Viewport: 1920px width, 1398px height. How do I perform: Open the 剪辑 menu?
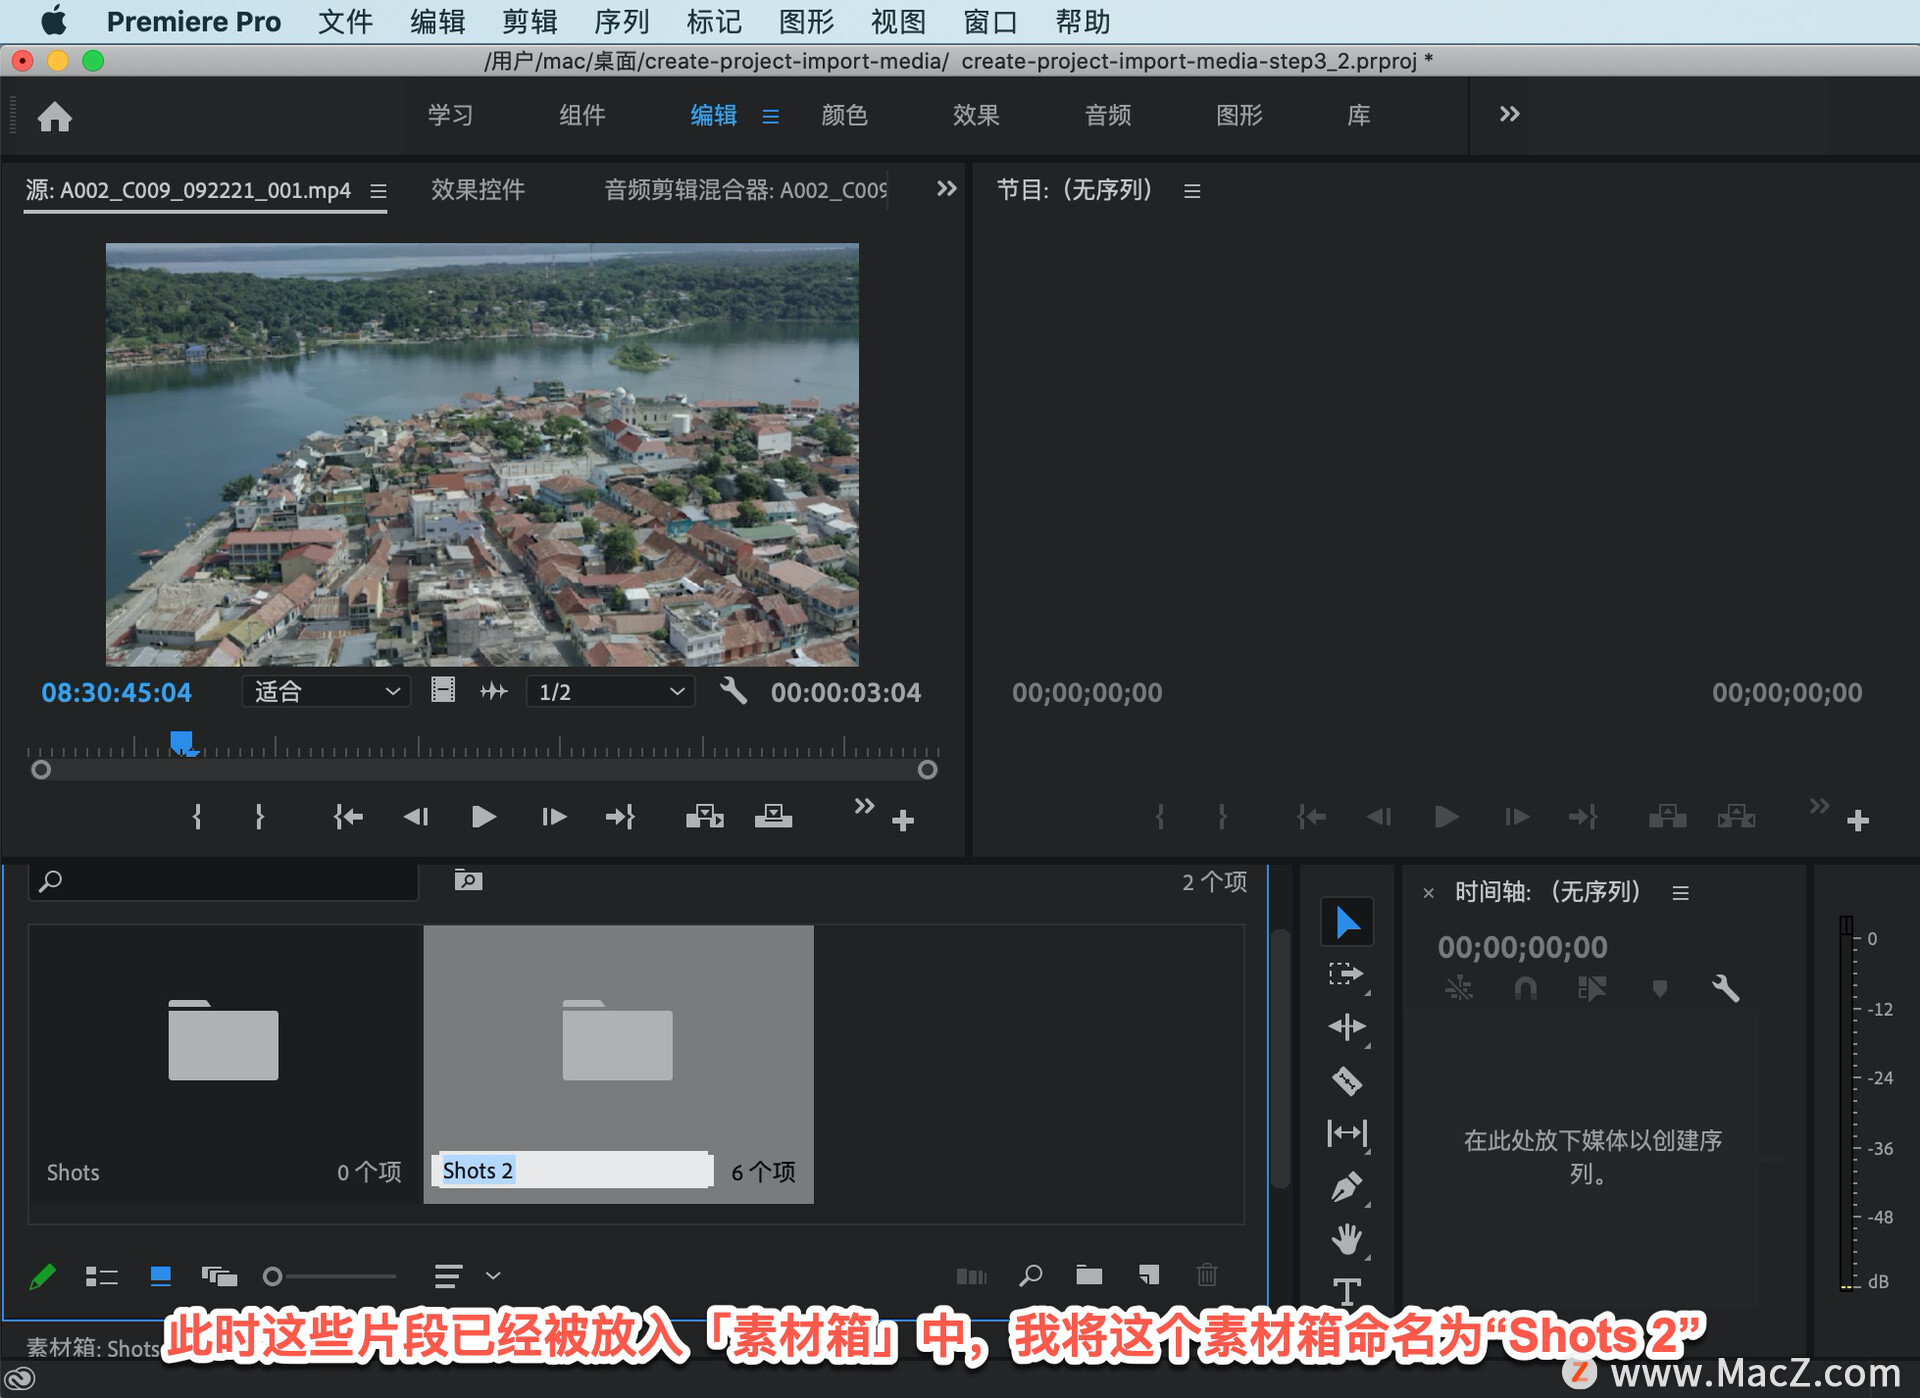529,21
